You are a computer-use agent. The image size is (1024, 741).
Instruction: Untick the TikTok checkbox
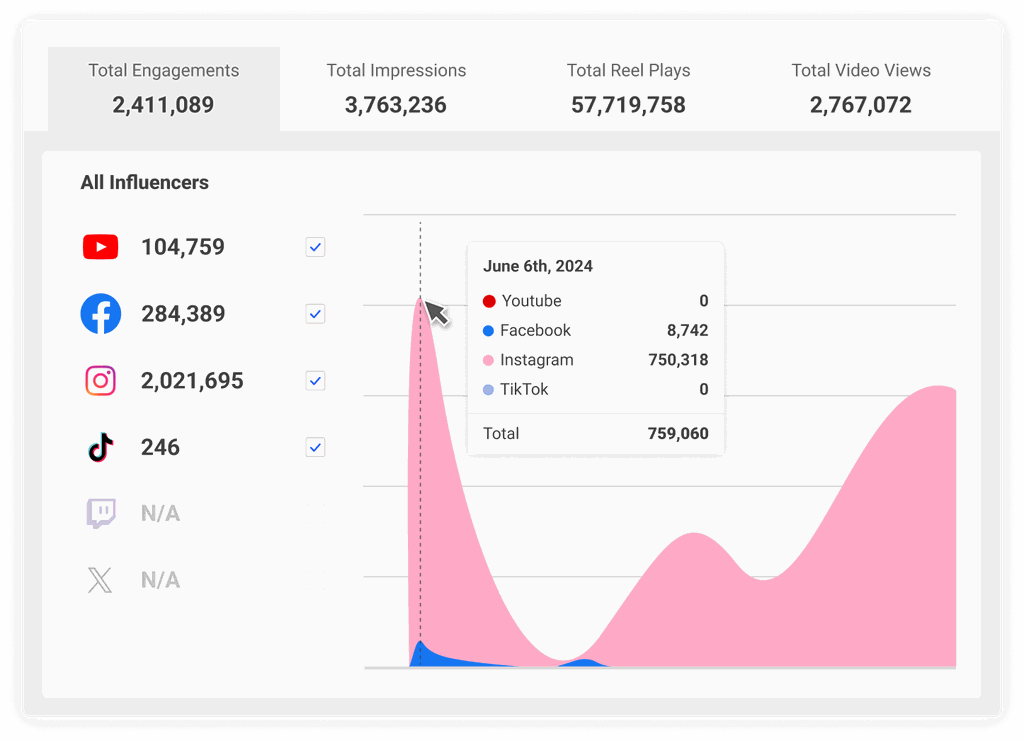(315, 448)
